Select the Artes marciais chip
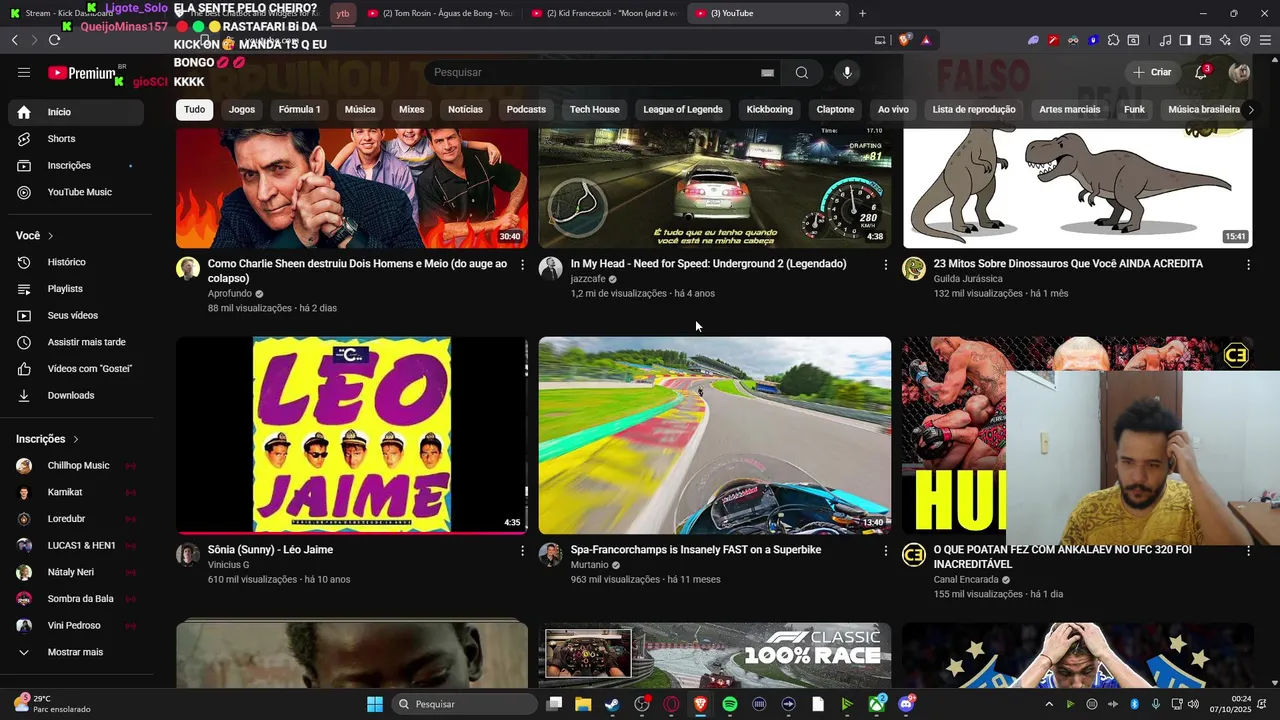Viewport: 1280px width, 720px height. click(x=1069, y=109)
